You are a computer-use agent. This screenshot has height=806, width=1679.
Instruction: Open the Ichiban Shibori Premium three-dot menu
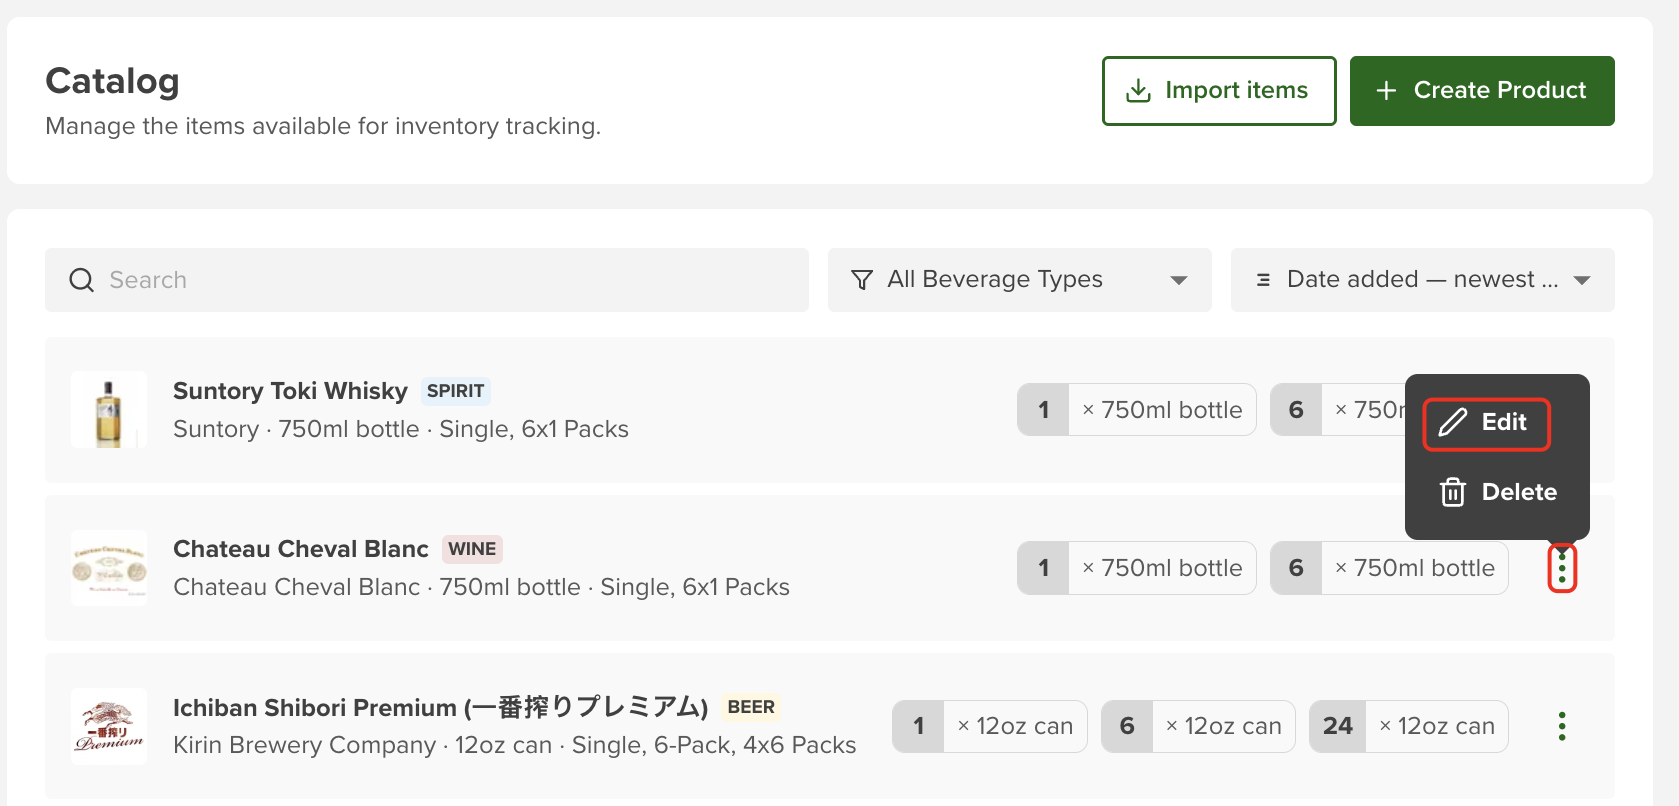pyautogui.click(x=1562, y=726)
